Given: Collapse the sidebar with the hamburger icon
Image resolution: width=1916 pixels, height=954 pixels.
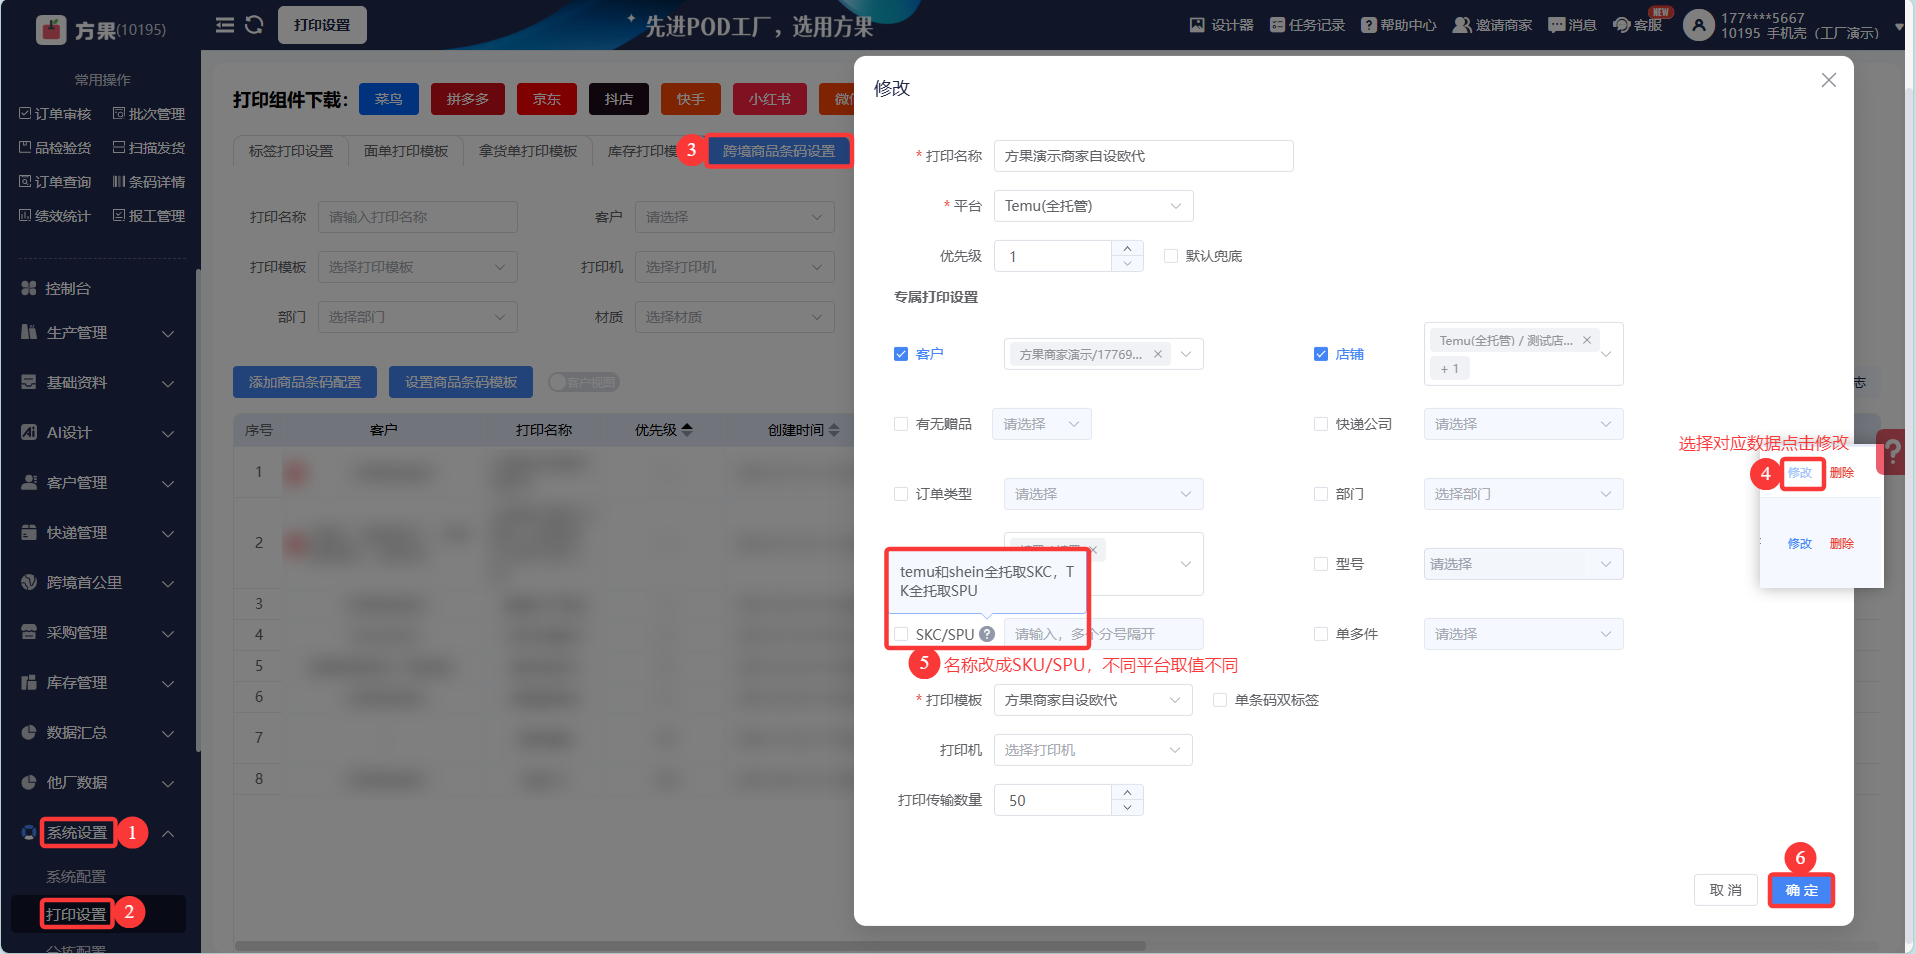Looking at the screenshot, I should (x=225, y=25).
